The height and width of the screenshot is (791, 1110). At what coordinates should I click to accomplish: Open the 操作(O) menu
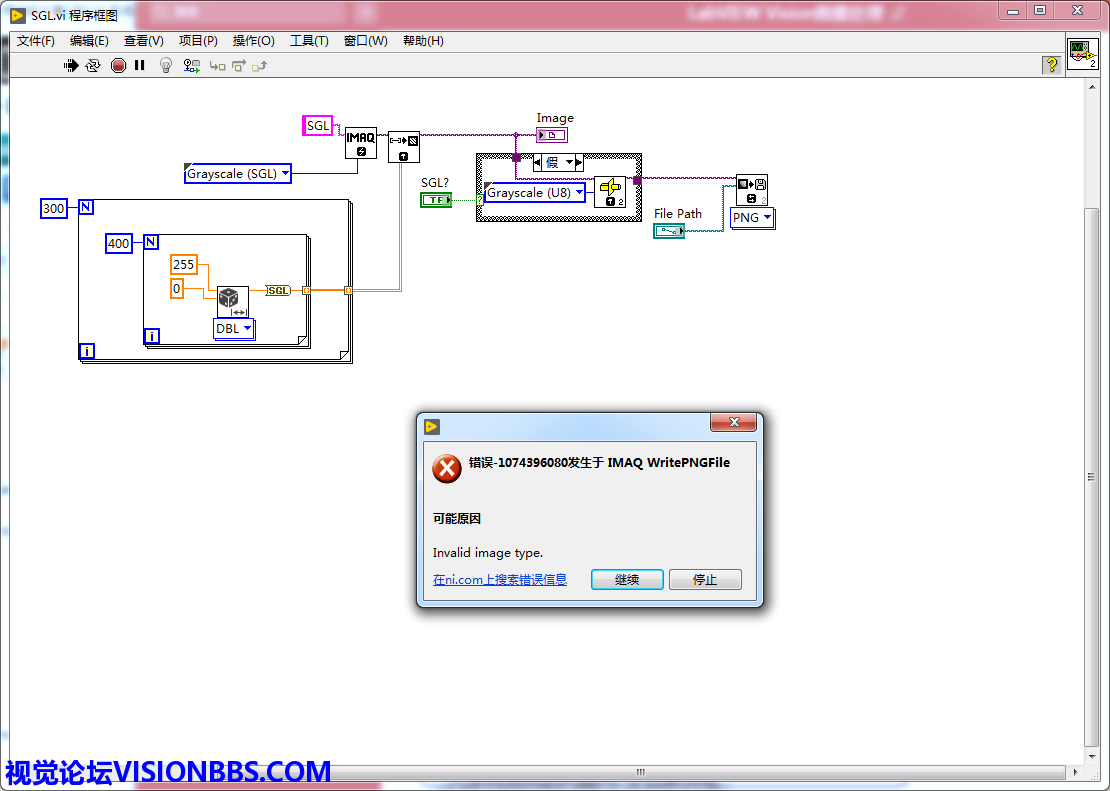pyautogui.click(x=253, y=41)
